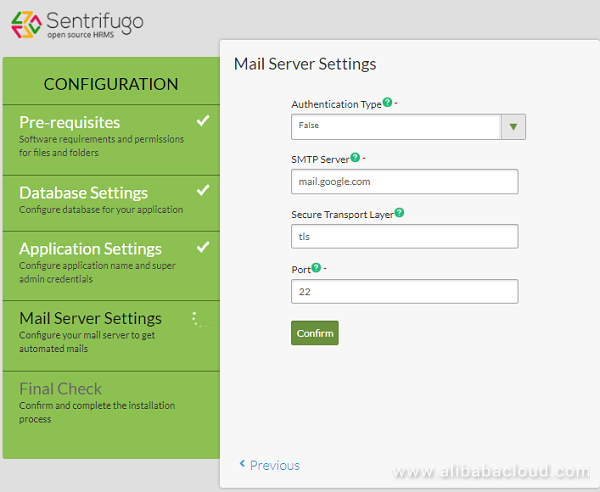
Task: Click help icon beside Authentication Type
Action: click(x=387, y=103)
